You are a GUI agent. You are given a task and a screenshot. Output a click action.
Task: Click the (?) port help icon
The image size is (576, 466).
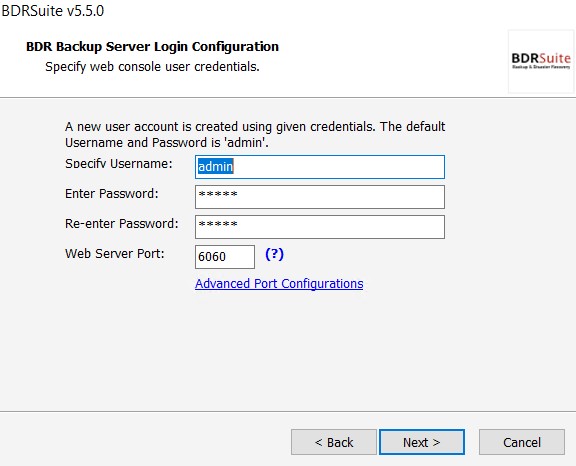(274, 254)
